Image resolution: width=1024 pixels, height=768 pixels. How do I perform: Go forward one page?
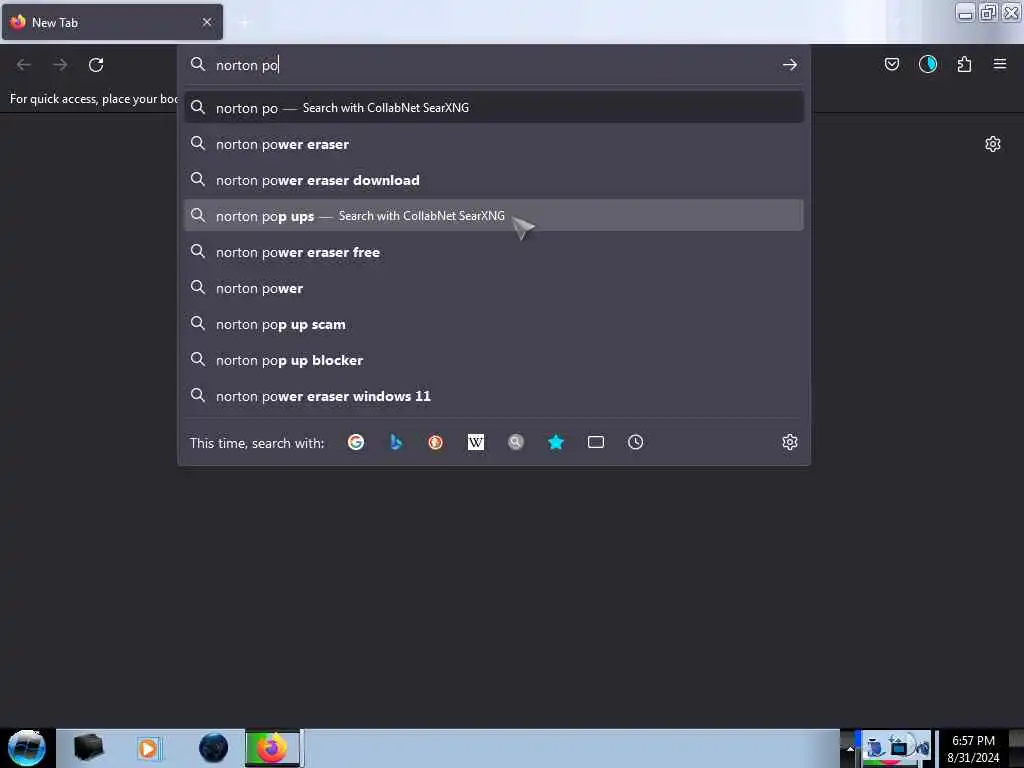pyautogui.click(x=60, y=65)
